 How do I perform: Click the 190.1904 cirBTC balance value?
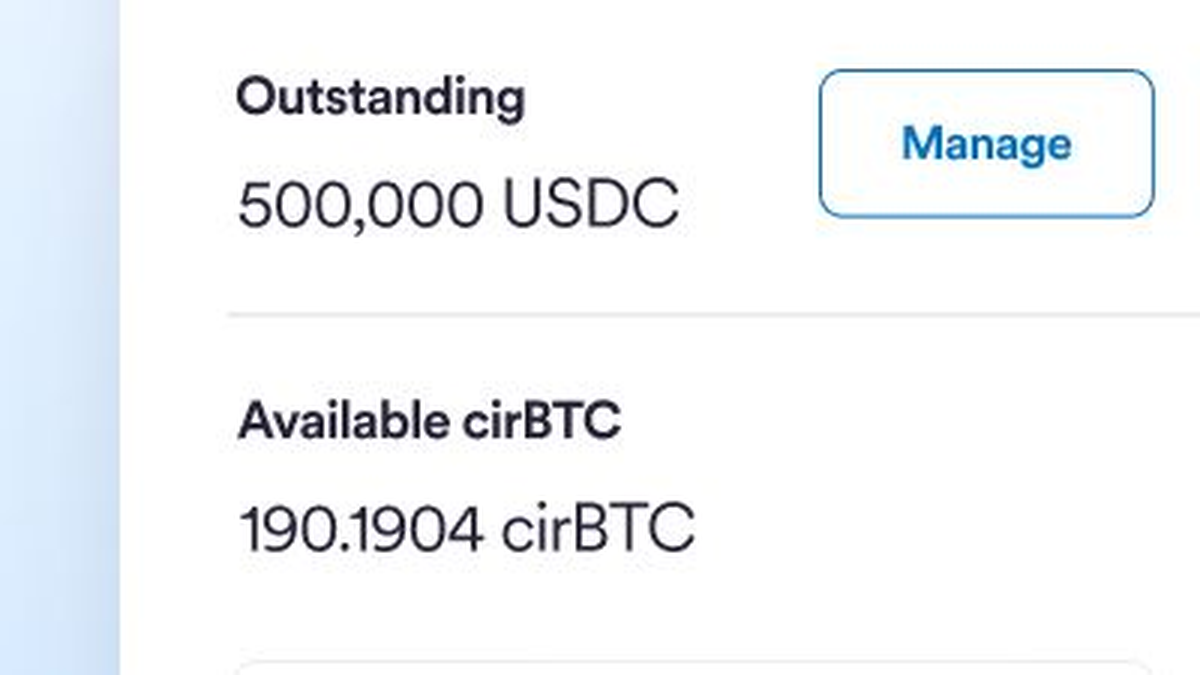466,529
